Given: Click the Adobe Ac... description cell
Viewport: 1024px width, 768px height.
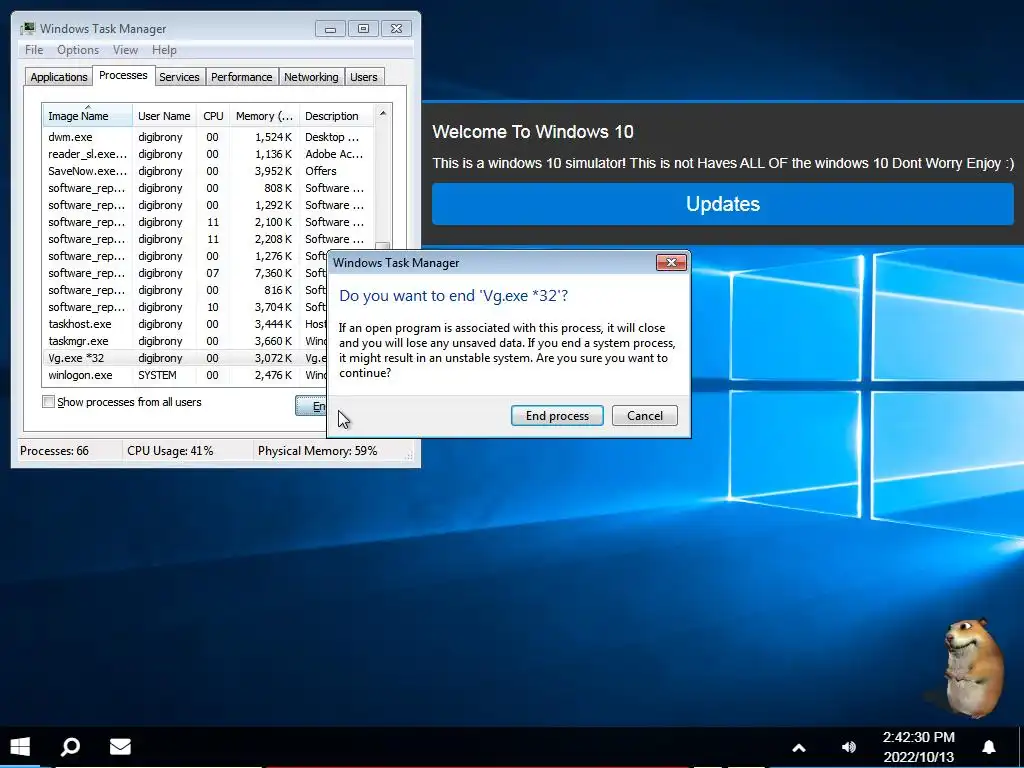Looking at the screenshot, I should coord(334,154).
